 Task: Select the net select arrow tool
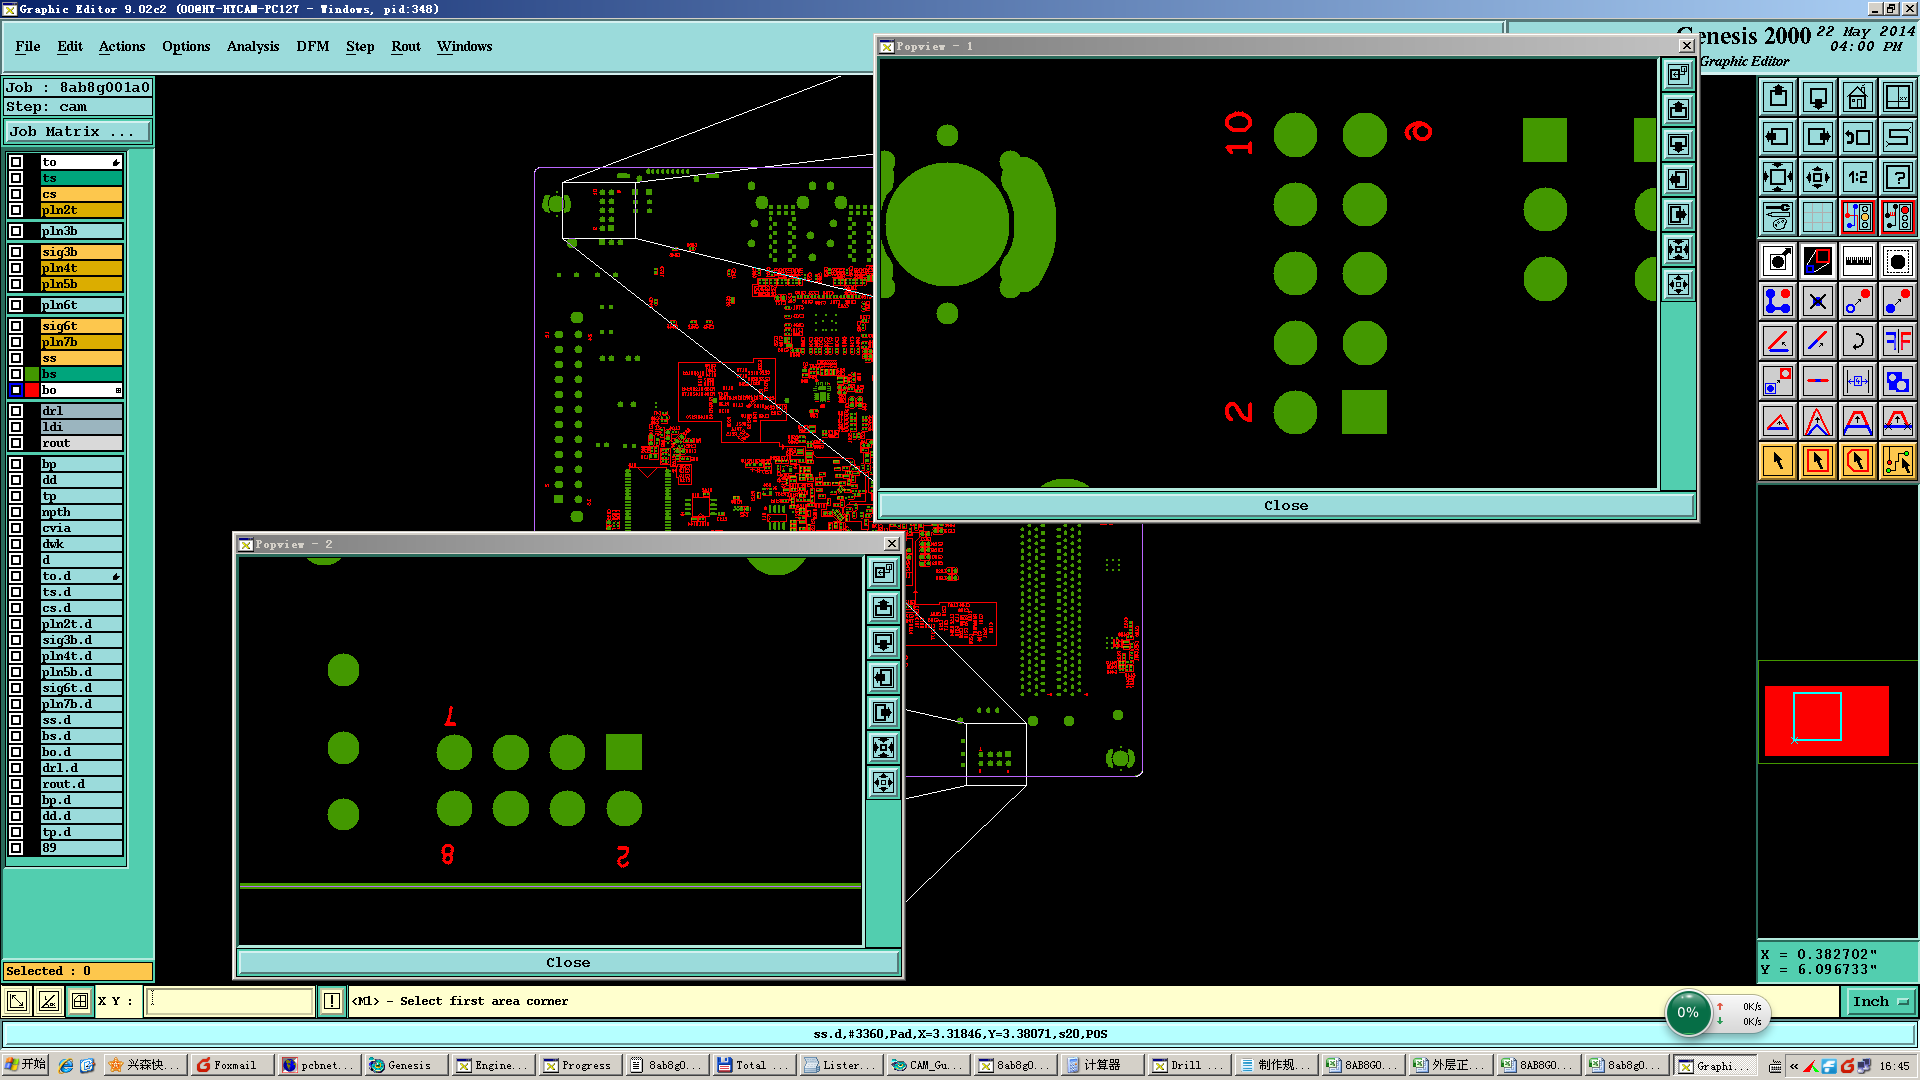click(x=1897, y=461)
